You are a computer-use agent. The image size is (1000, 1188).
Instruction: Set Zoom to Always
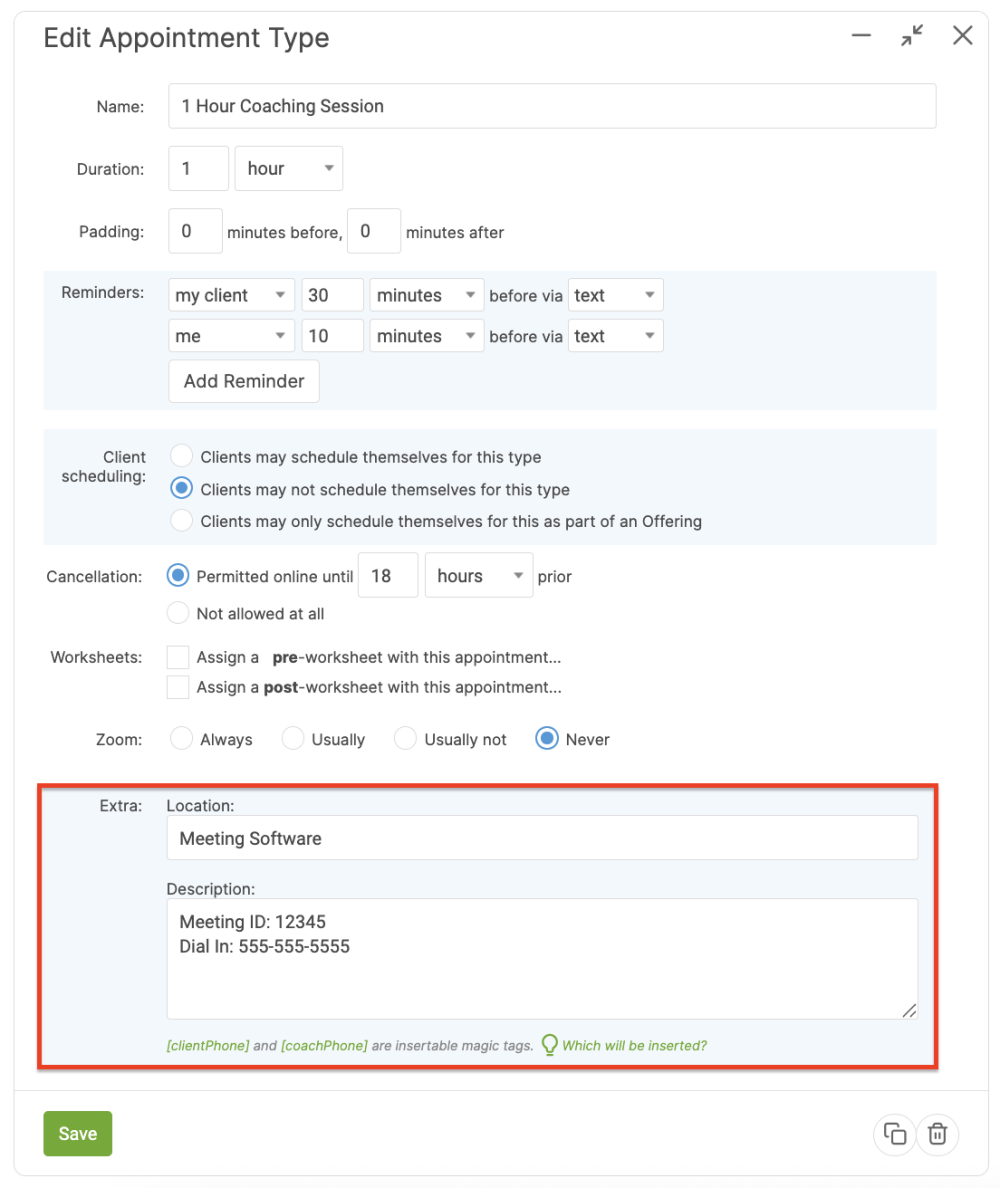click(x=181, y=739)
